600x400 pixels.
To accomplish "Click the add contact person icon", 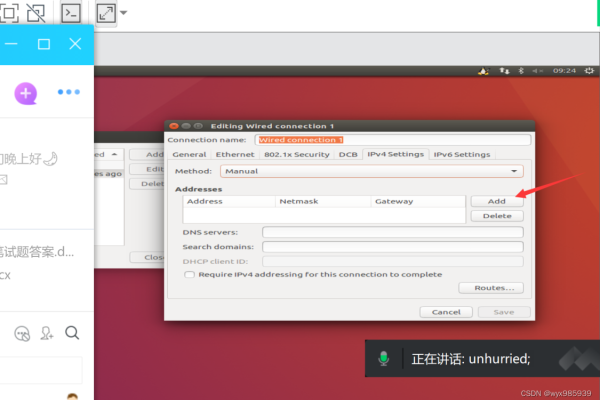I will click(x=47, y=333).
